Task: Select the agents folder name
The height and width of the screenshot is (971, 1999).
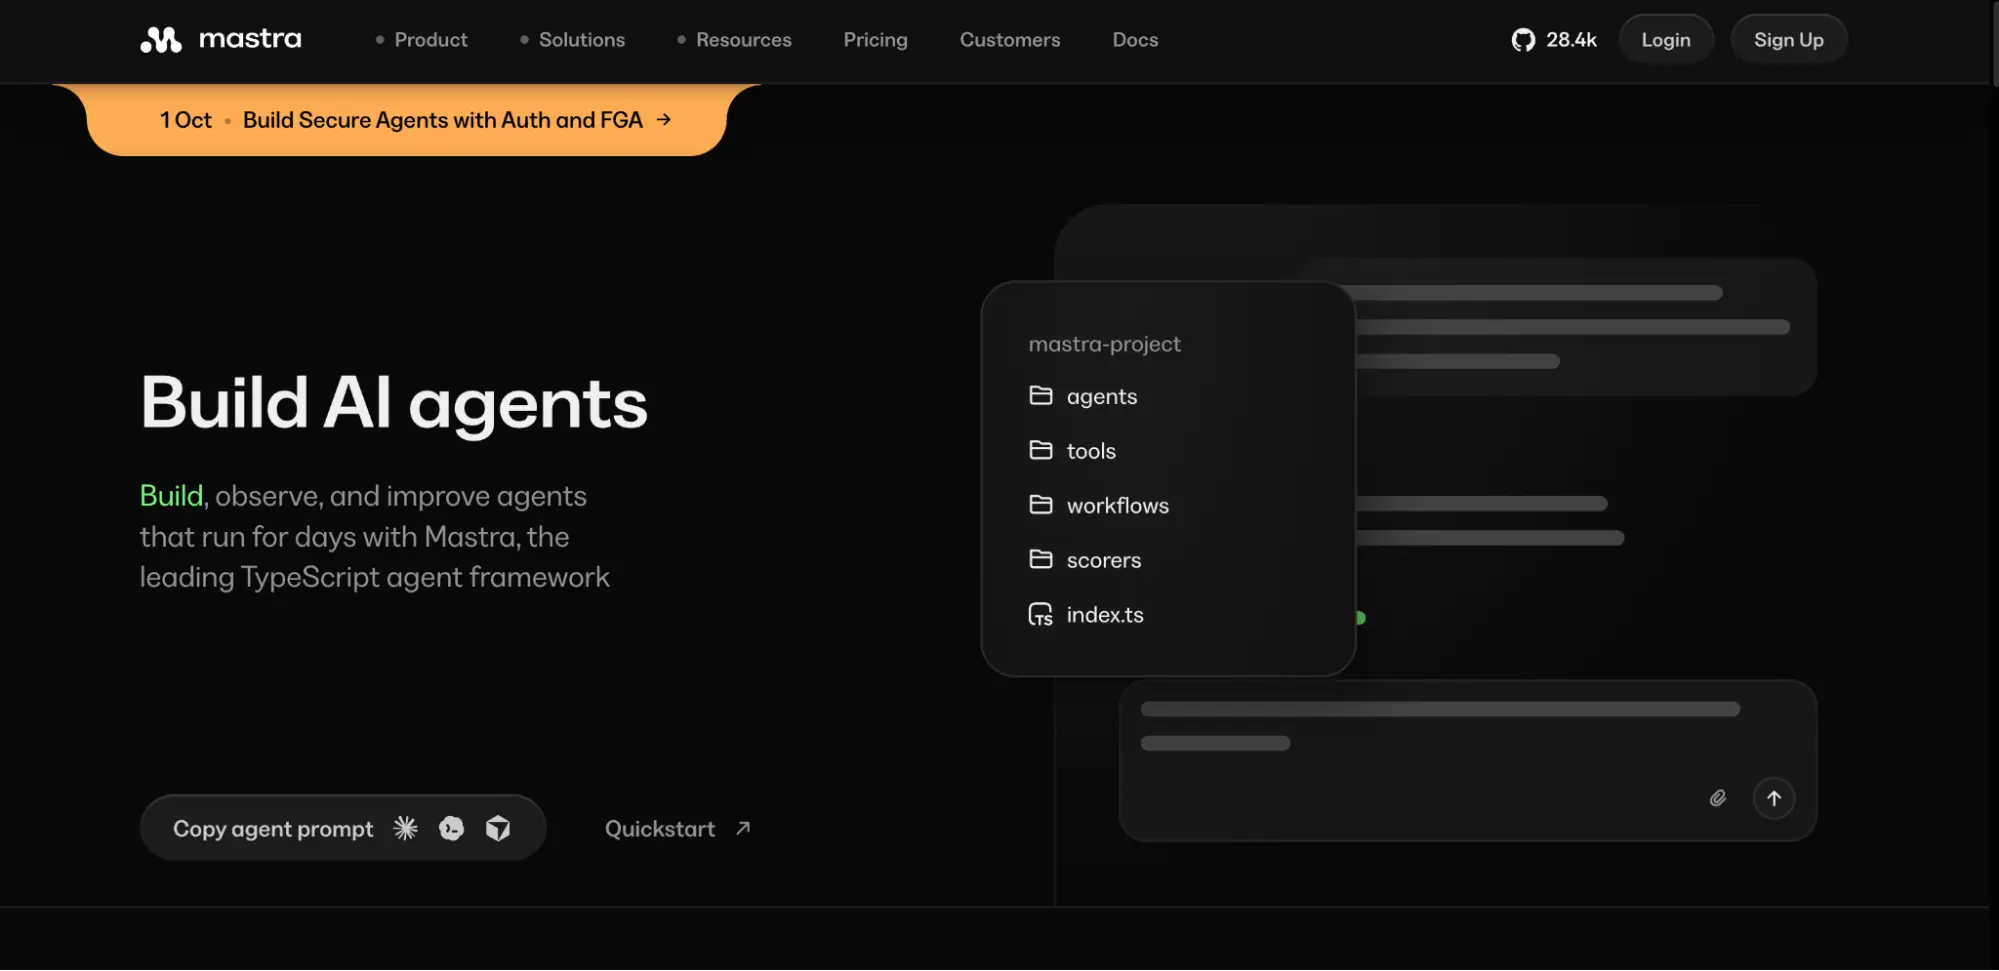Action: click(x=1102, y=397)
